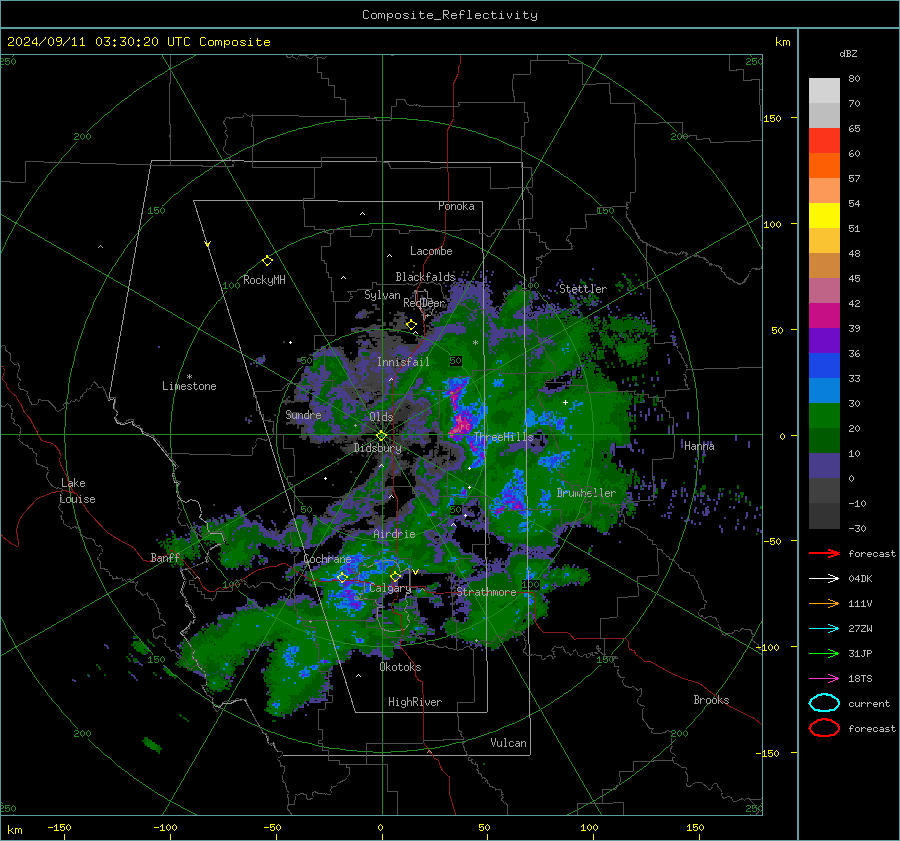This screenshot has width=900, height=841.
Task: Click the cyan current ellipse icon
Action: (824, 703)
